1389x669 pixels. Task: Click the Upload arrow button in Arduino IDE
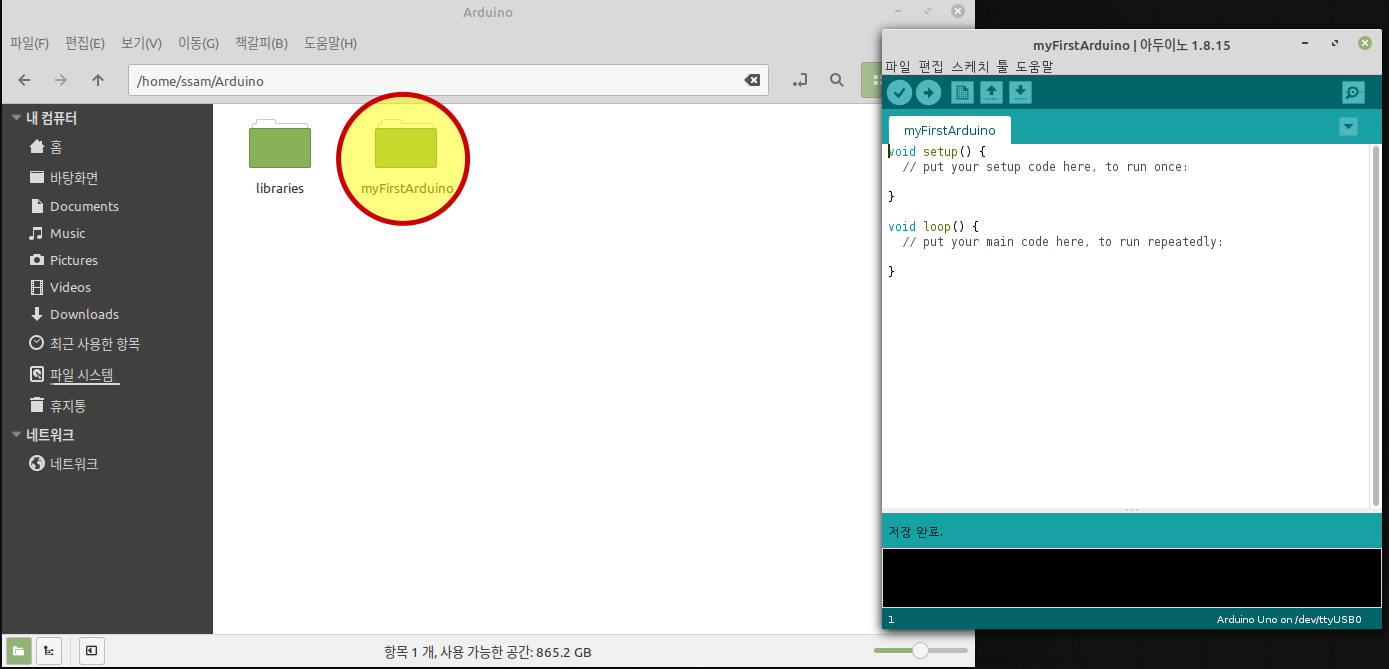(929, 93)
